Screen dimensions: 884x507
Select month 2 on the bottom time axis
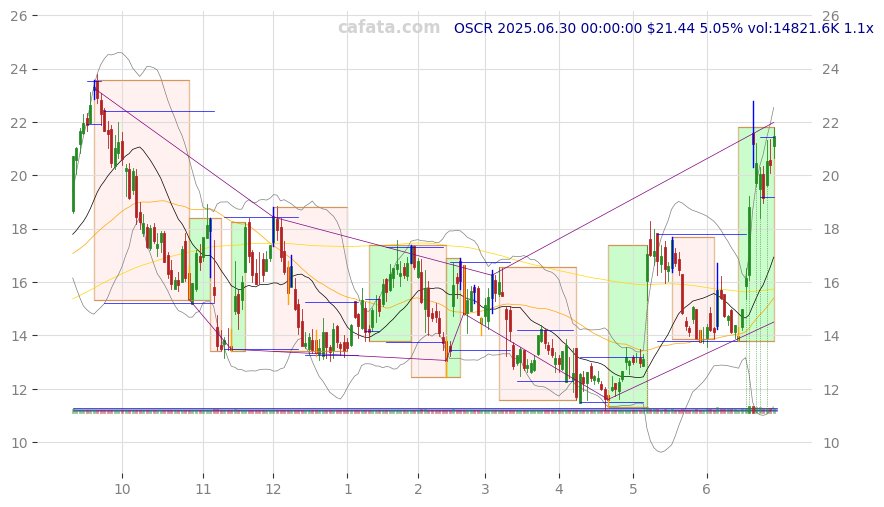click(x=418, y=489)
